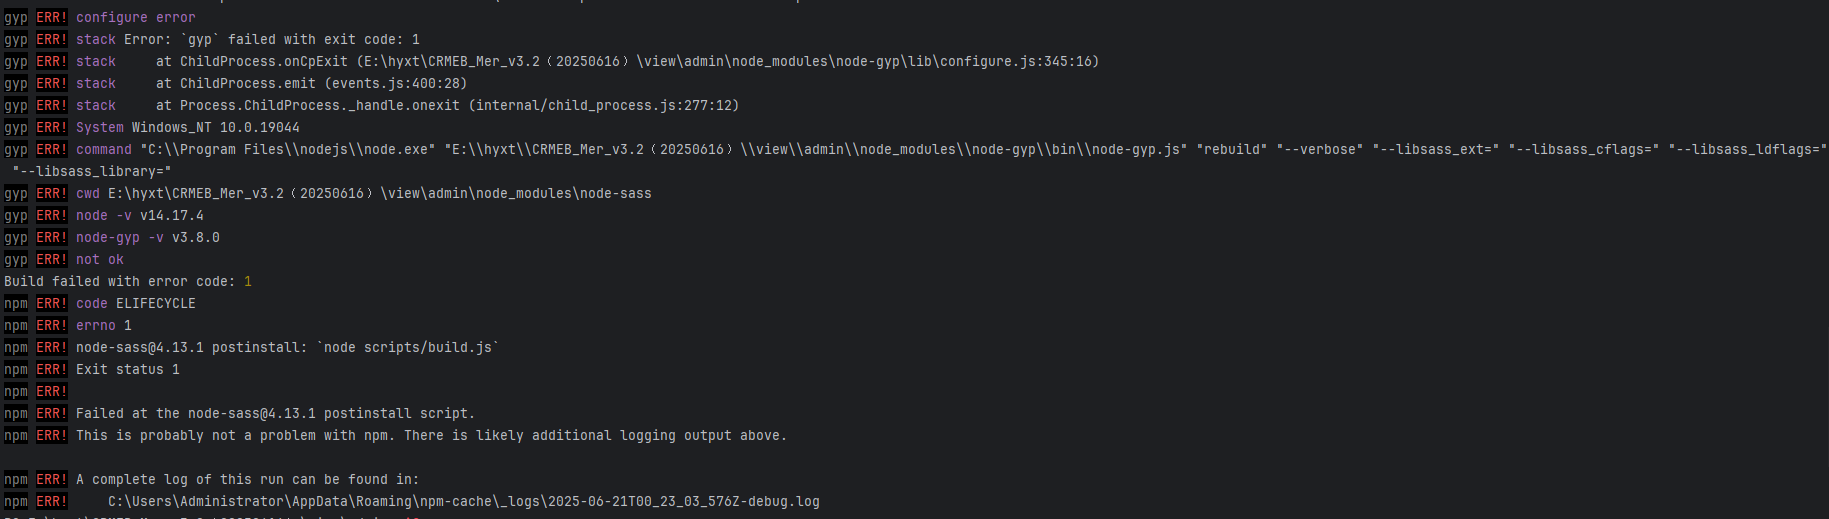Open the 2025-06-21T00_23_03_576Z-debug.log file path
Viewport: 1829px width, 519px height.
pyautogui.click(x=464, y=502)
